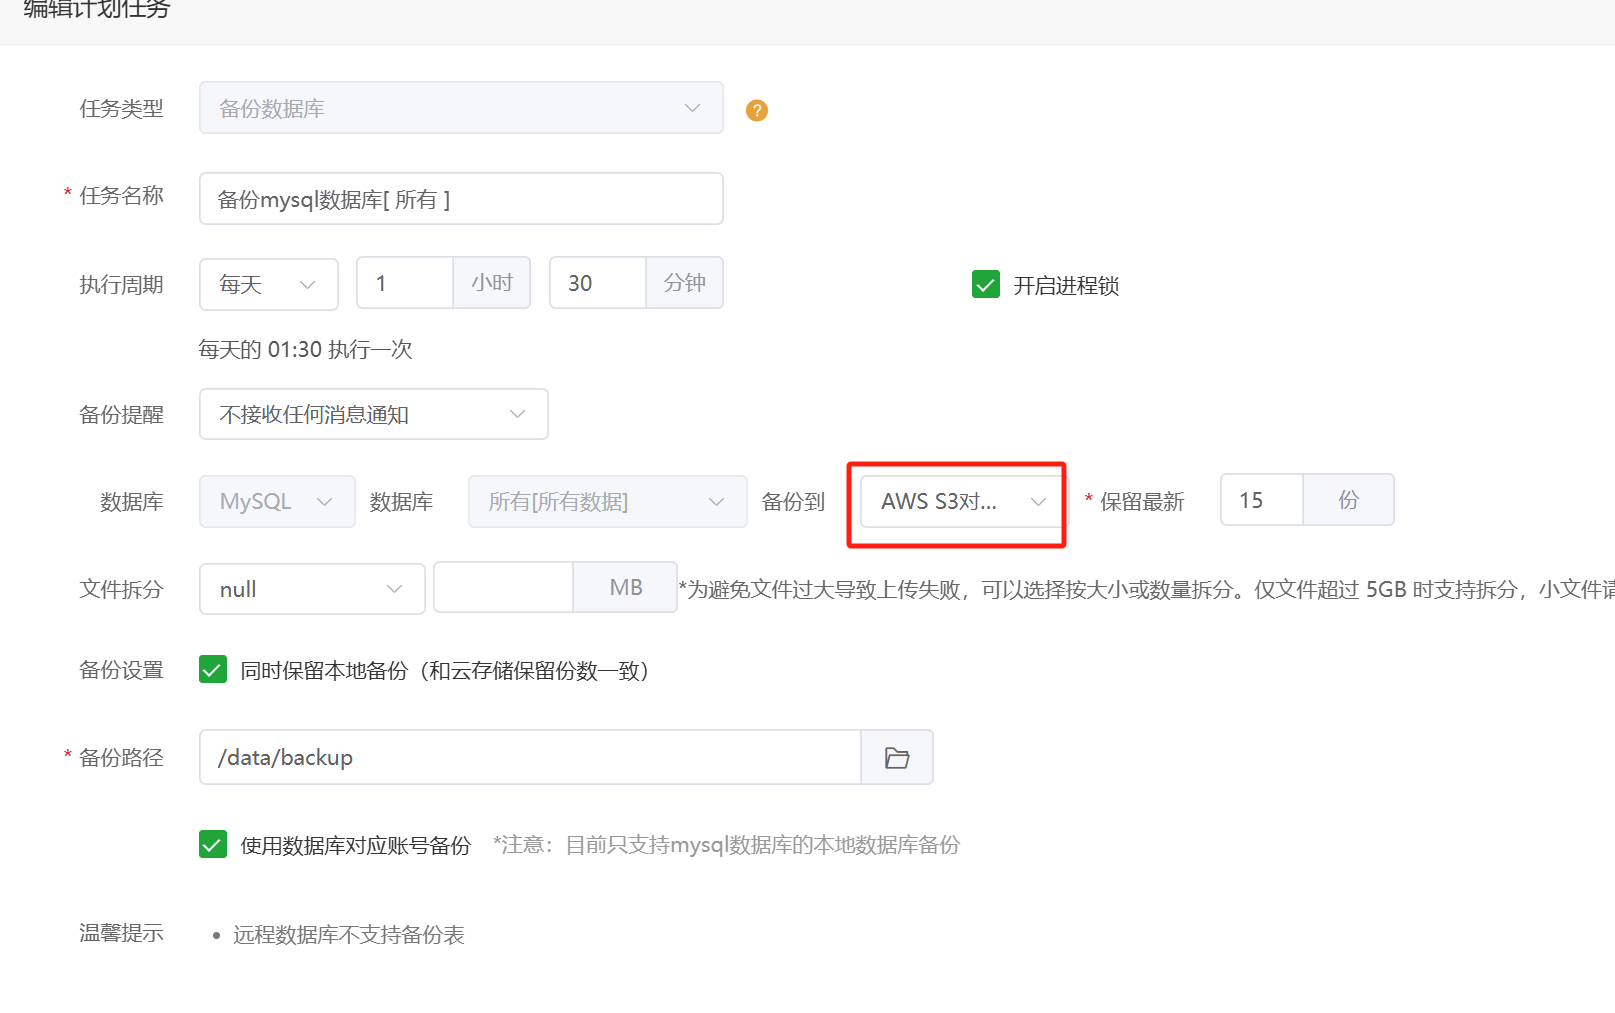Expand the MySQL database type dropdown
The image size is (1615, 1013).
(x=277, y=502)
